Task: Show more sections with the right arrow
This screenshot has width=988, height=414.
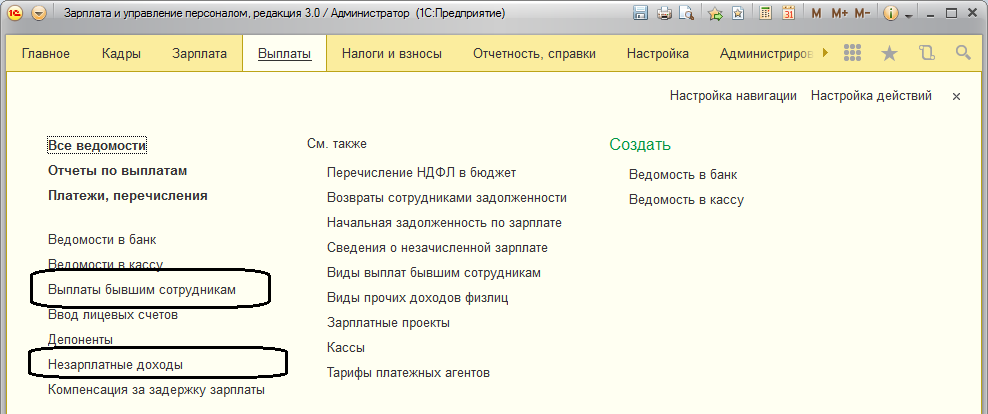Action: (x=825, y=54)
